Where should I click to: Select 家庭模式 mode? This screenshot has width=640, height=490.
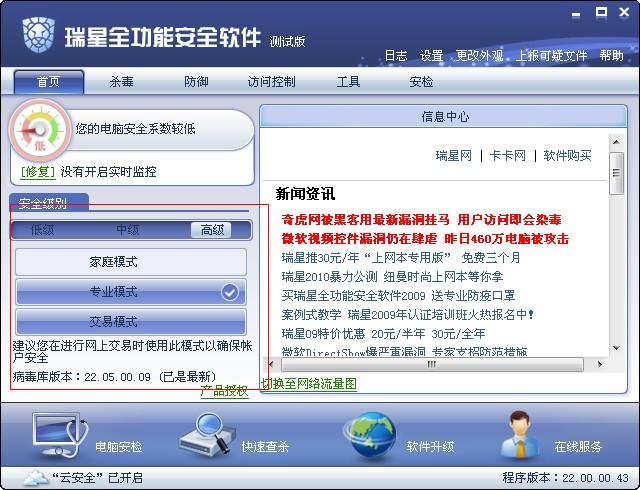coord(131,262)
